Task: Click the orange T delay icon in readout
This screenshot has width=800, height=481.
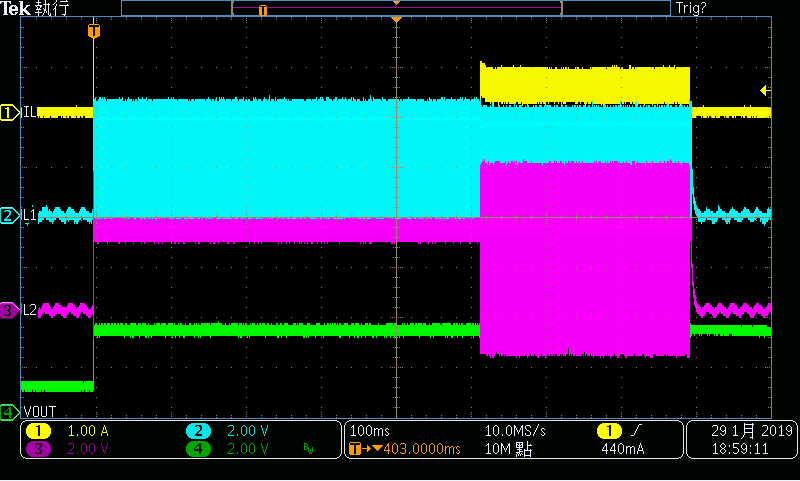Action: coord(355,449)
